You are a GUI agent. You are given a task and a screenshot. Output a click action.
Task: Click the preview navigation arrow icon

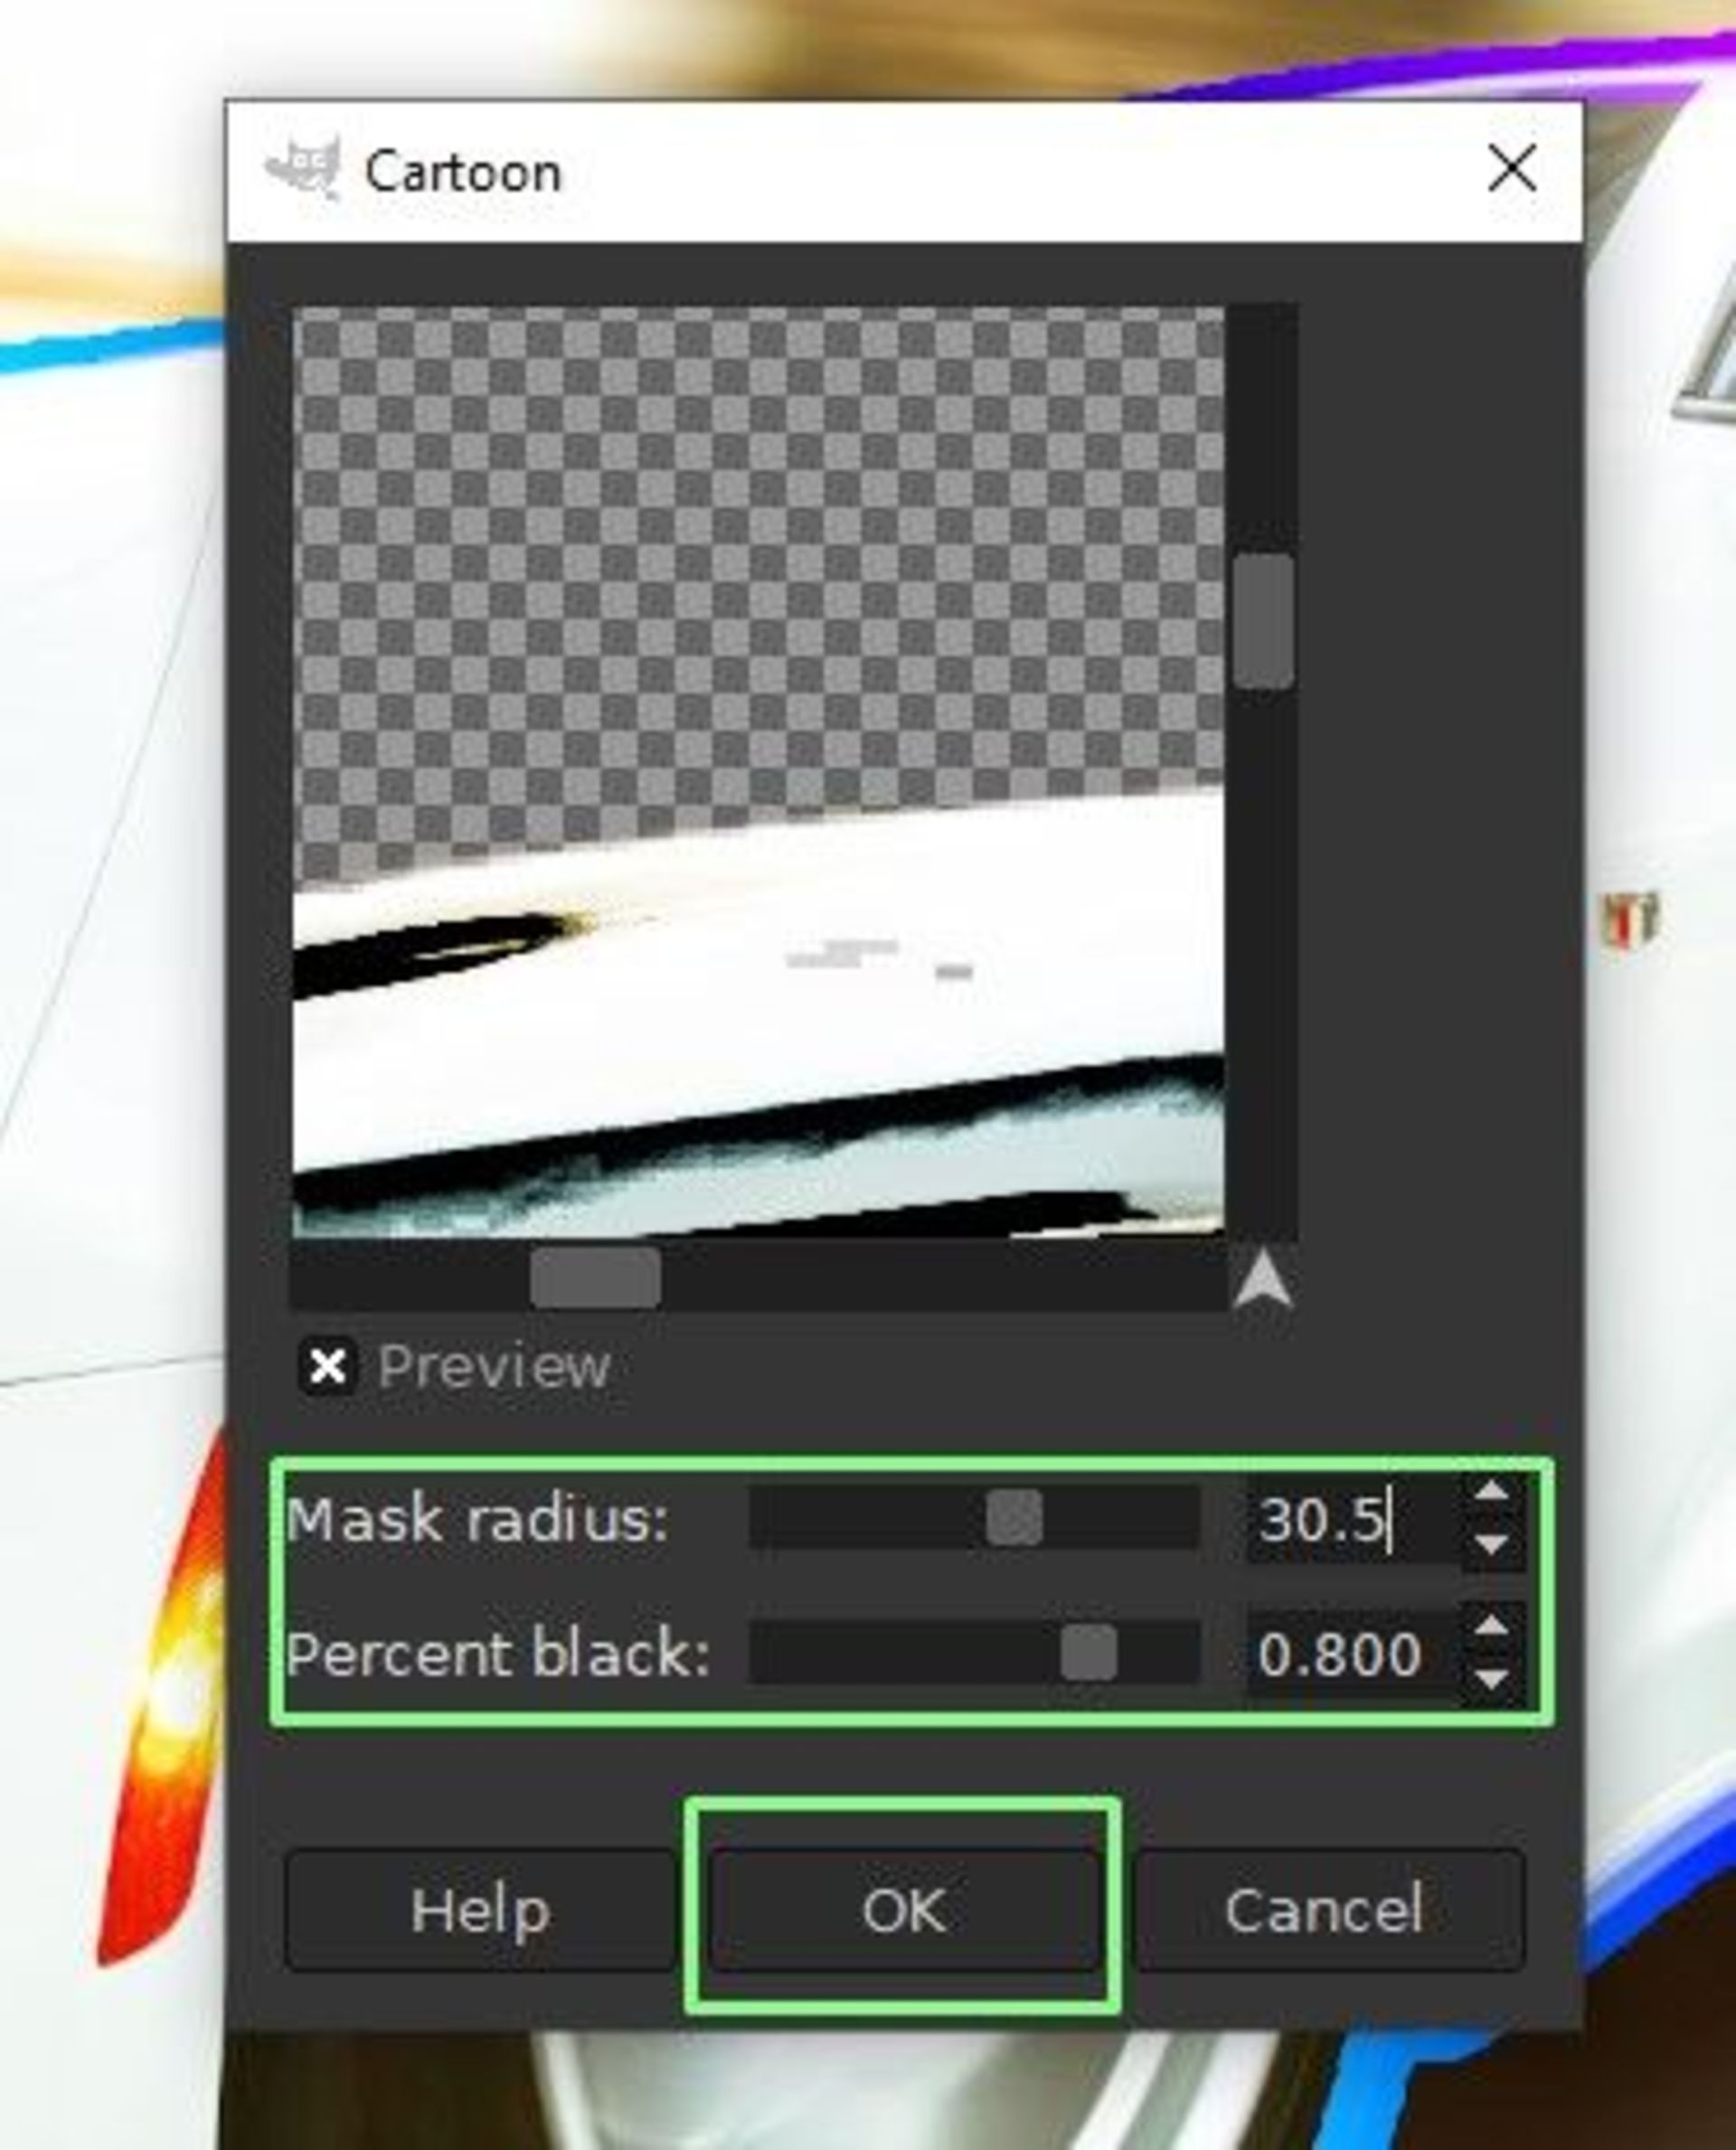click(1263, 1279)
